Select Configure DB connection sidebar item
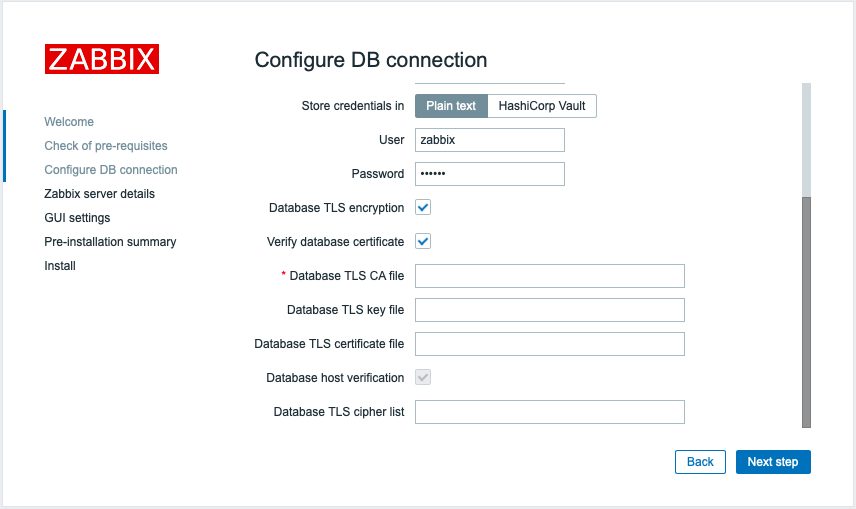Image resolution: width=856 pixels, height=509 pixels. [111, 170]
